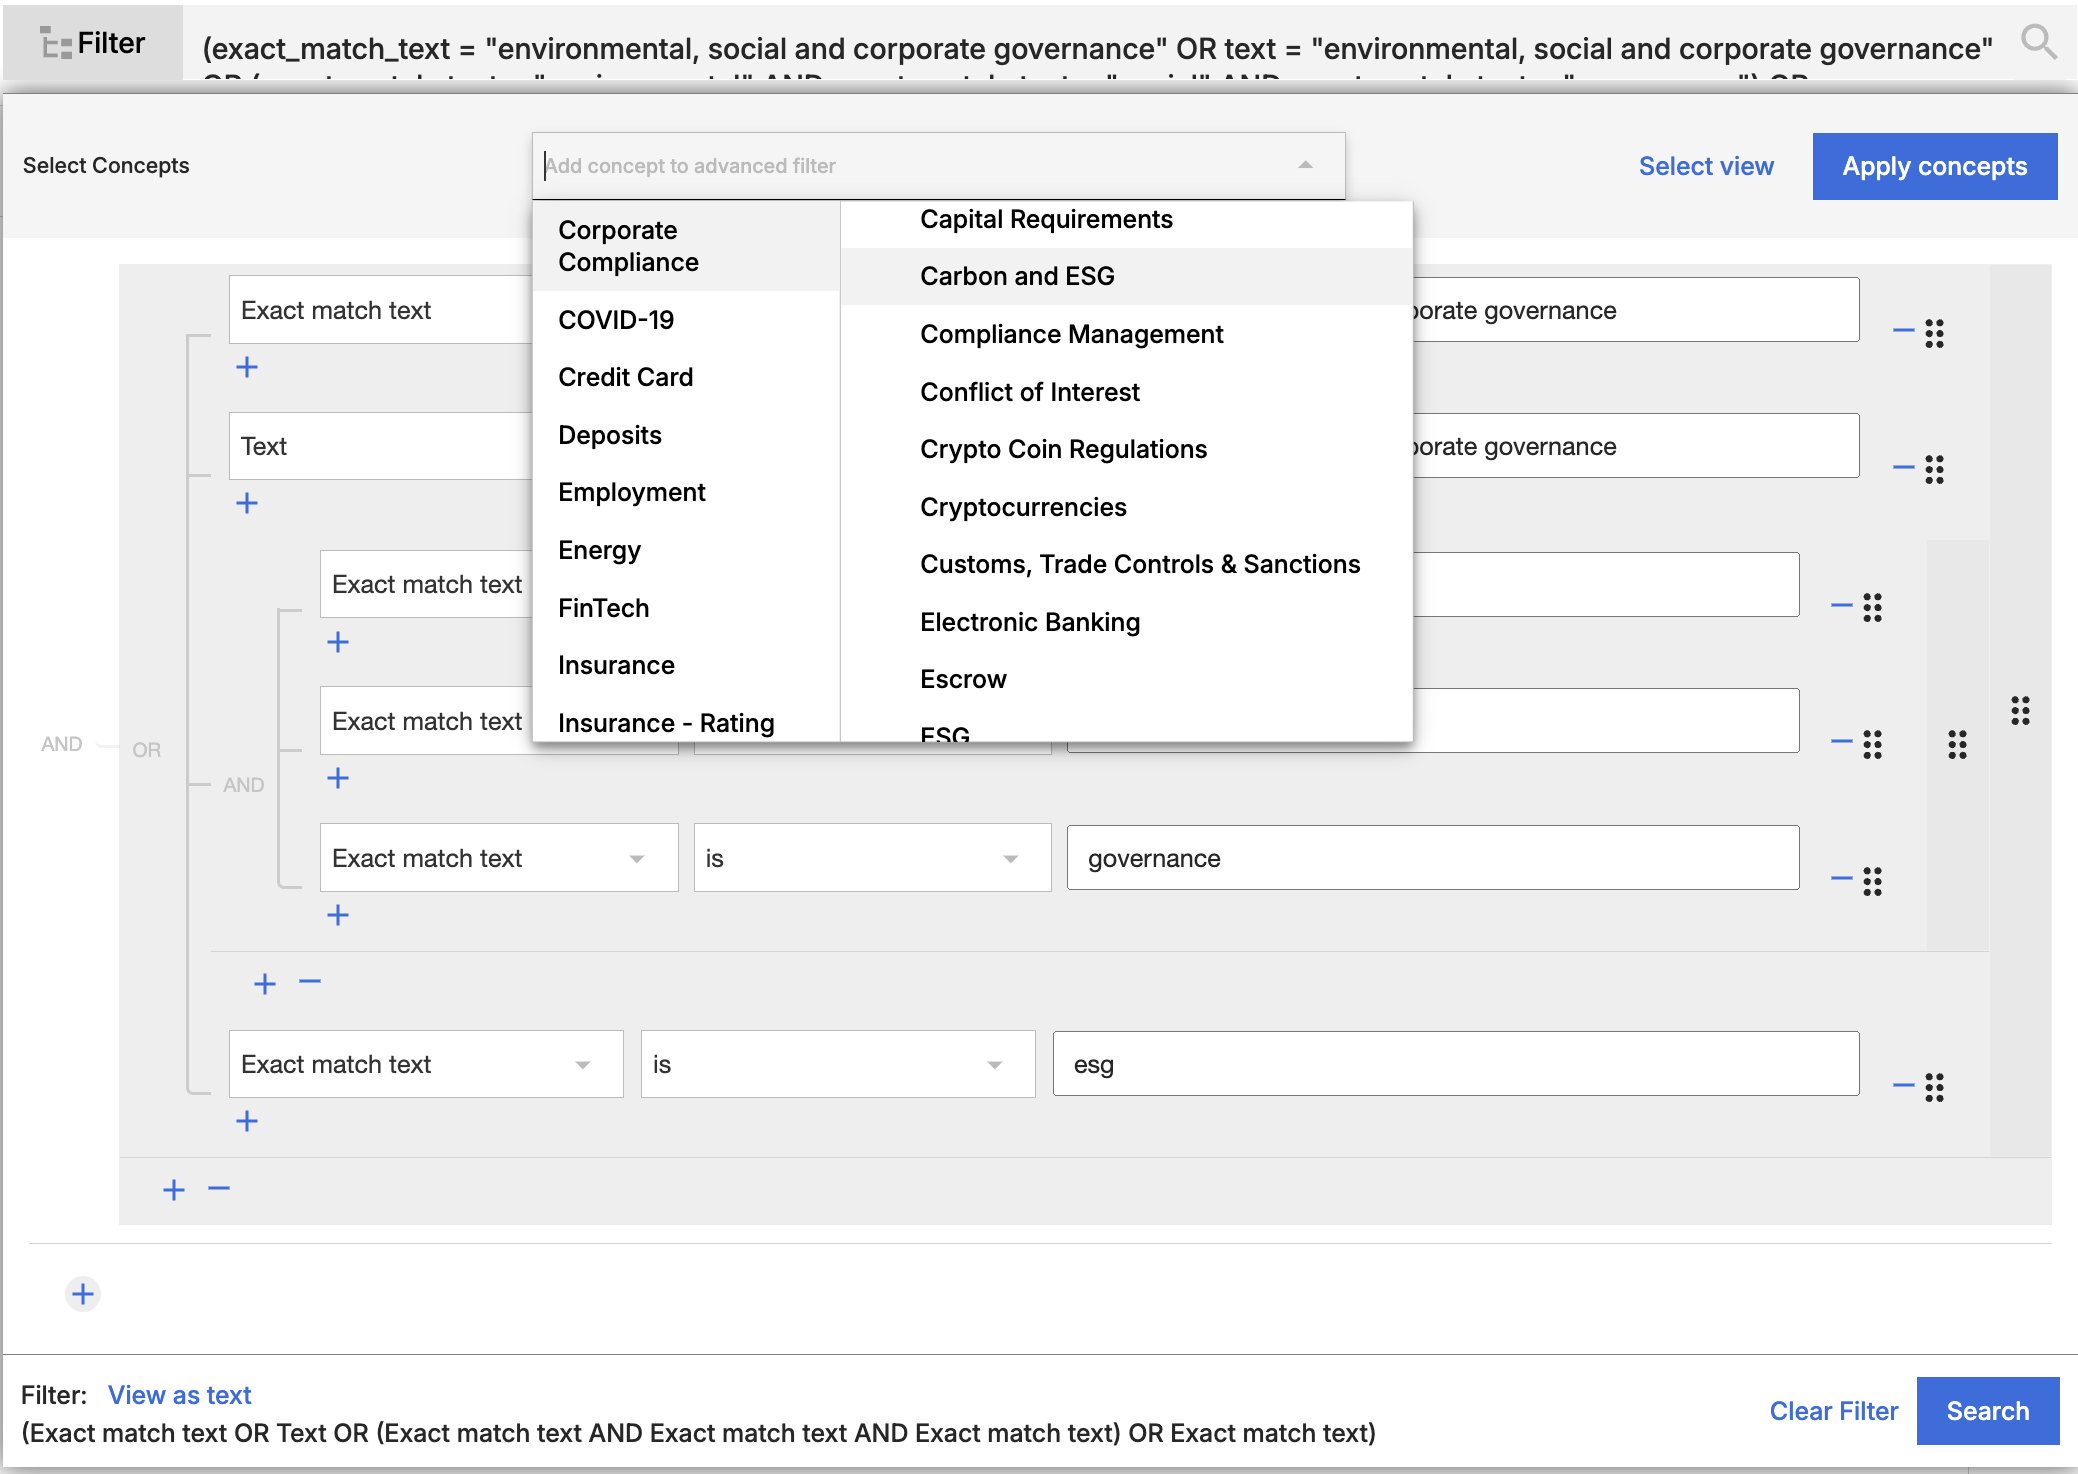Screen dimensions: 2078x1474
Task: Click plus icon below governance row
Action: click(x=338, y=915)
